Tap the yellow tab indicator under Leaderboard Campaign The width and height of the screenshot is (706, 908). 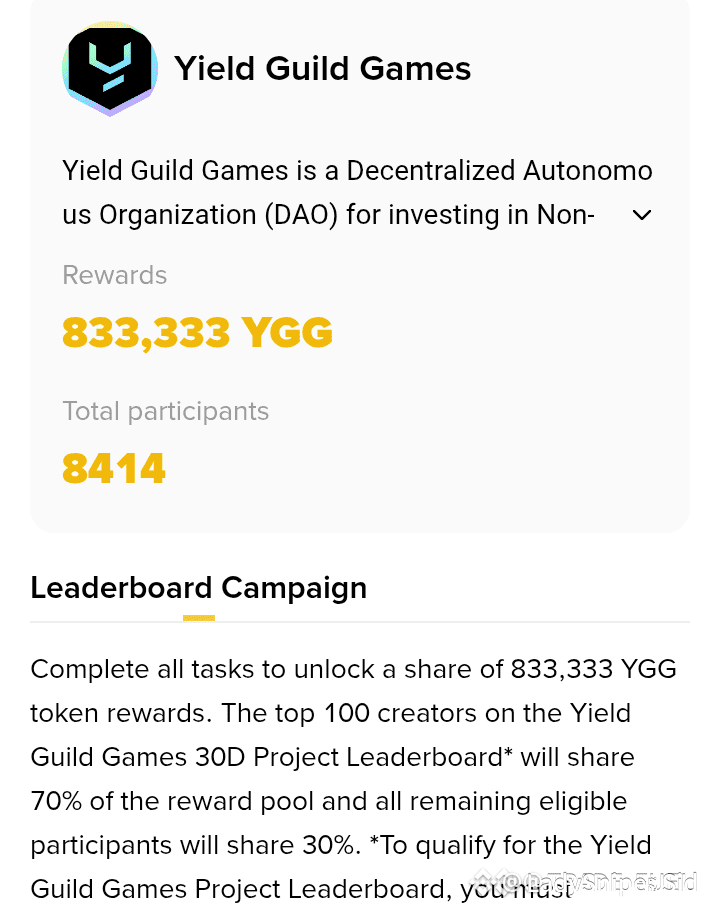199,618
